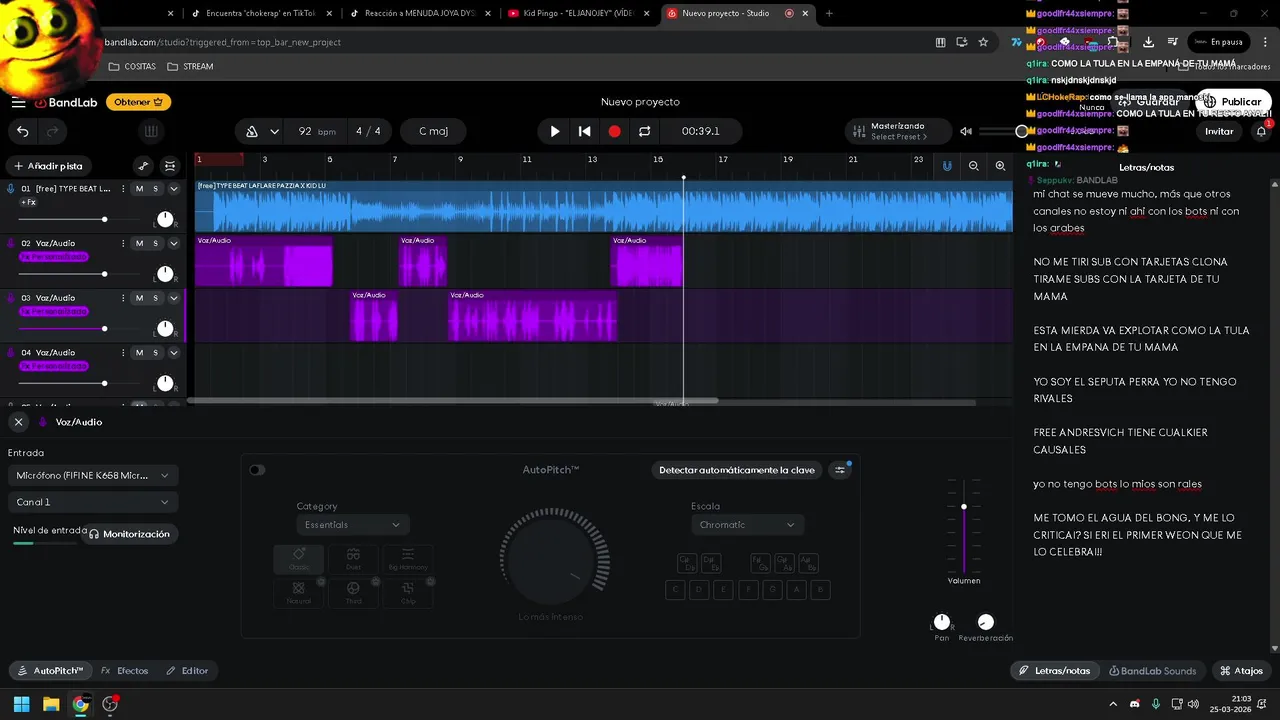This screenshot has height=720, width=1280.
Task: Return playhead to start
Action: (585, 131)
